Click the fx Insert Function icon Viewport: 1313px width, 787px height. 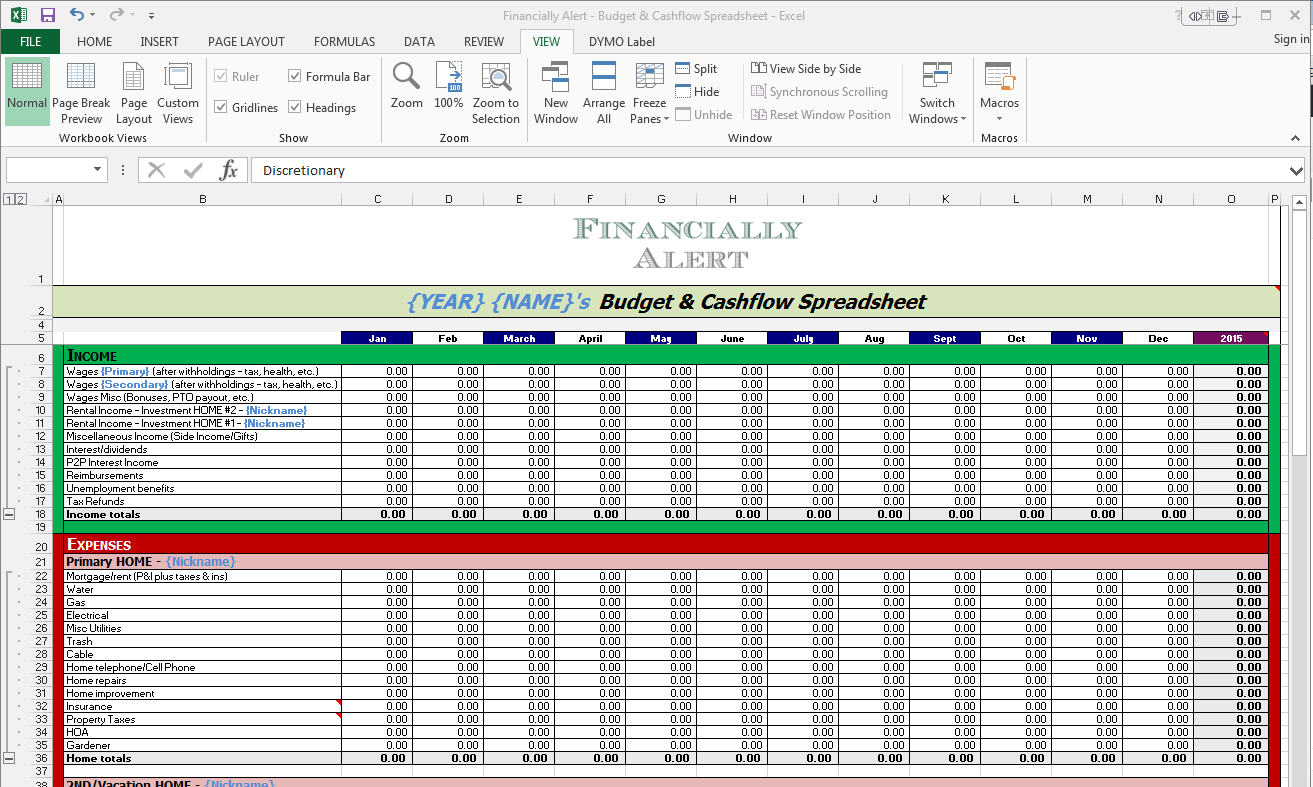(x=229, y=170)
